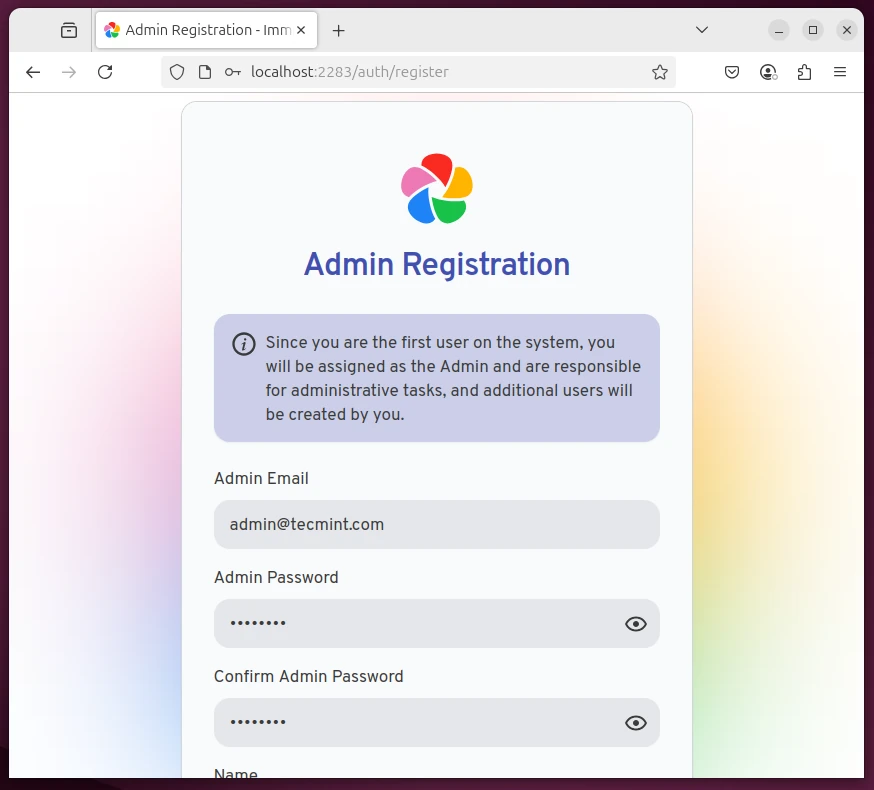Open the extensions puzzle icon
This screenshot has width=874, height=790.
tap(804, 72)
